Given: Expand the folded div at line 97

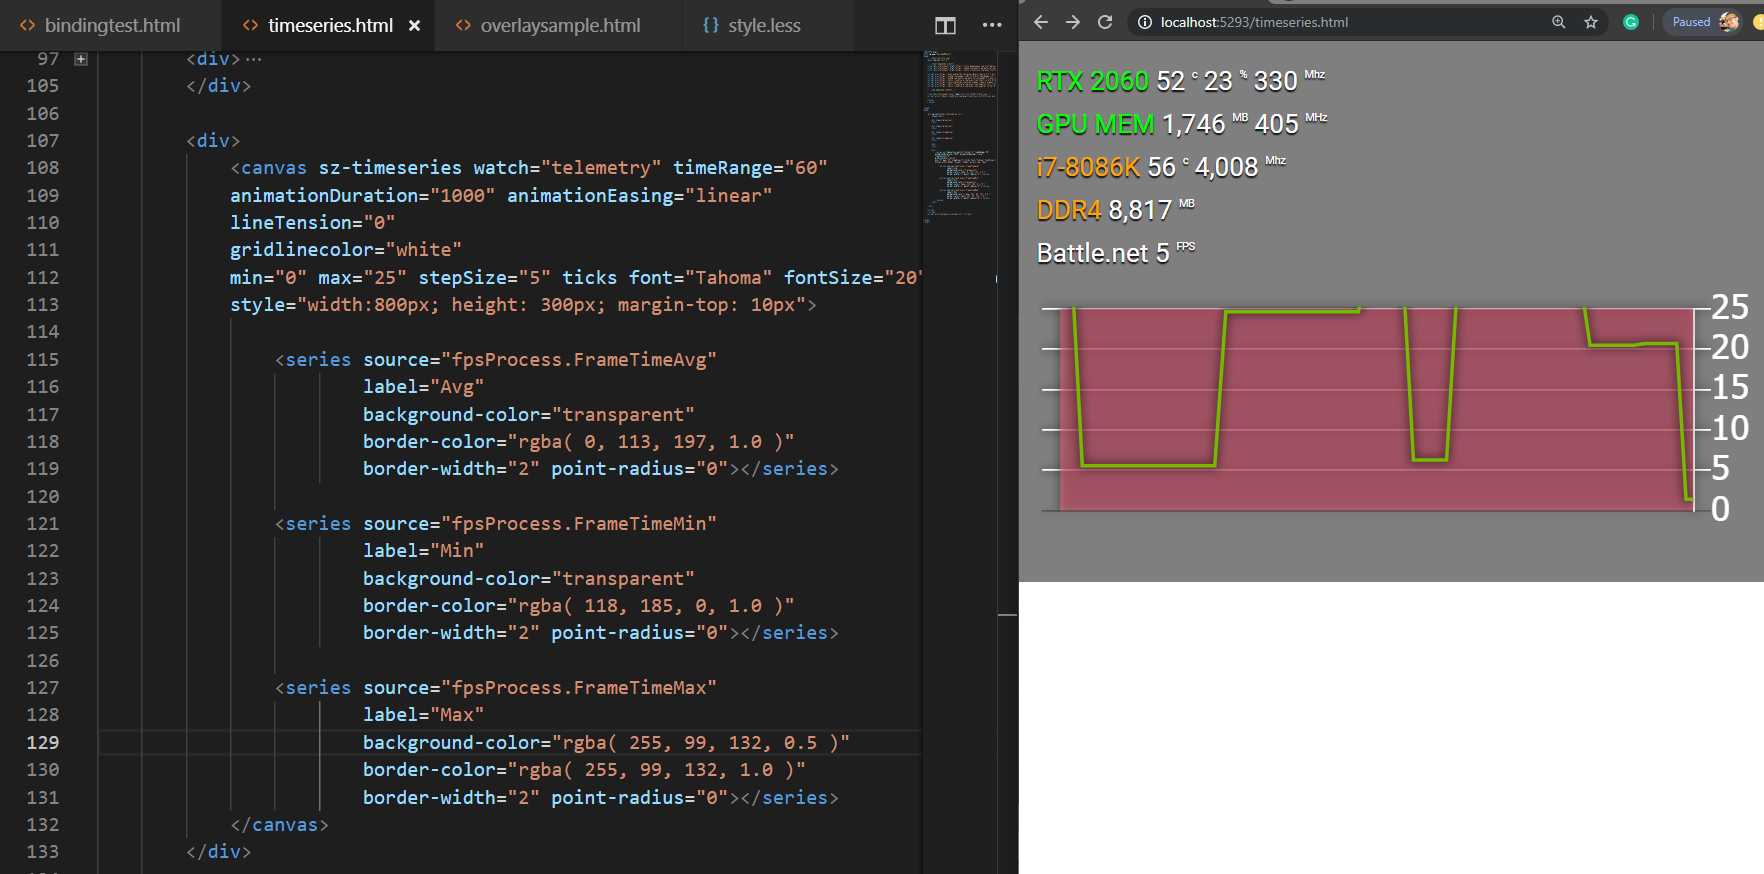Looking at the screenshot, I should coord(81,59).
